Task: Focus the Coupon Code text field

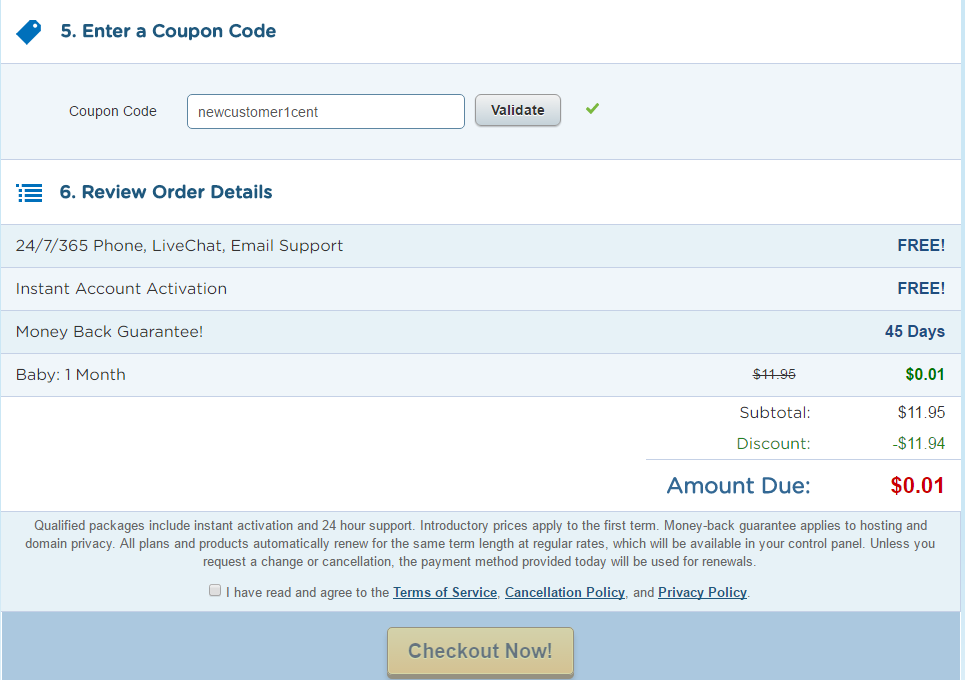Action: [x=325, y=112]
